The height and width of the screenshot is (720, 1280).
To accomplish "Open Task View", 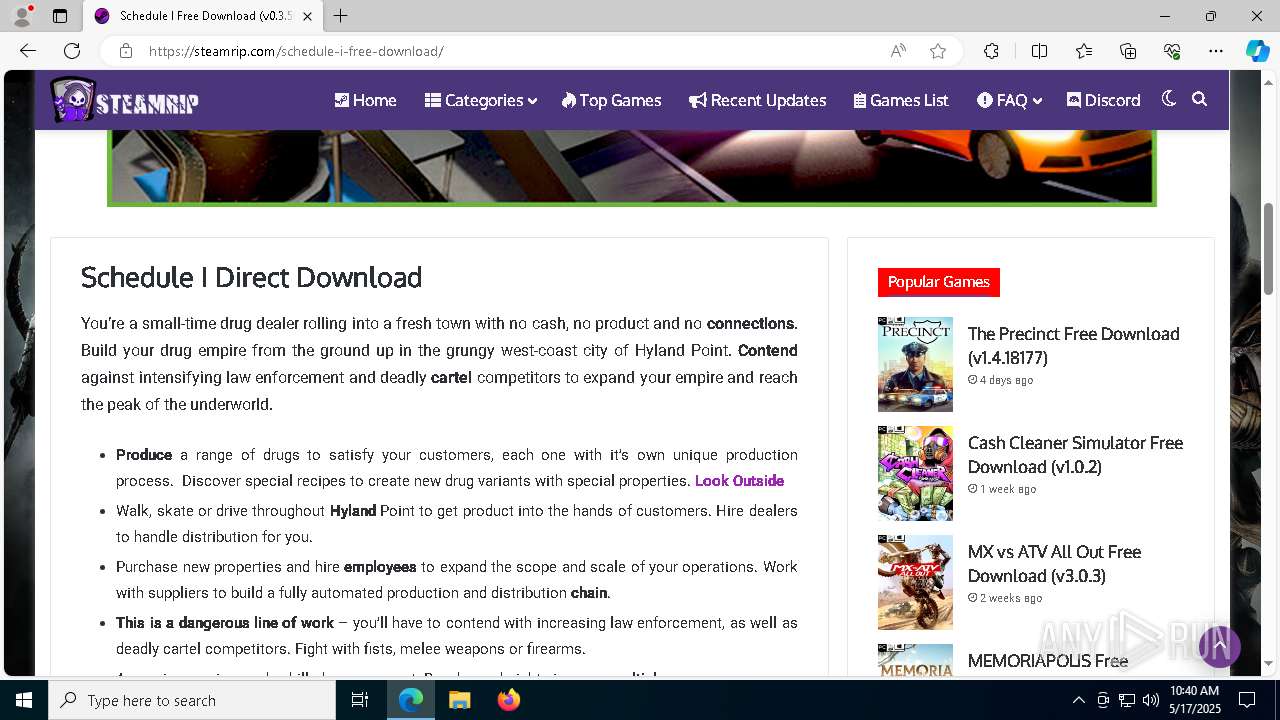I will tap(360, 700).
